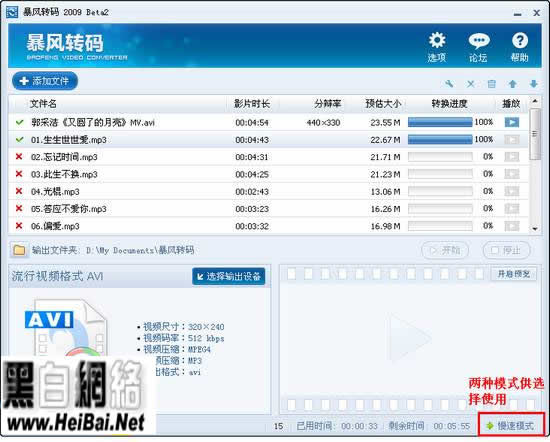Click play icon for 04.光棍.mp3
This screenshot has height=442, width=550.
click(x=512, y=191)
